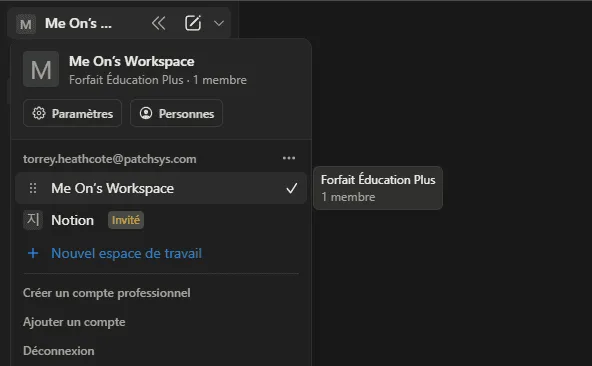Click the checkmark on Me On's Workspace row

[x=291, y=188]
